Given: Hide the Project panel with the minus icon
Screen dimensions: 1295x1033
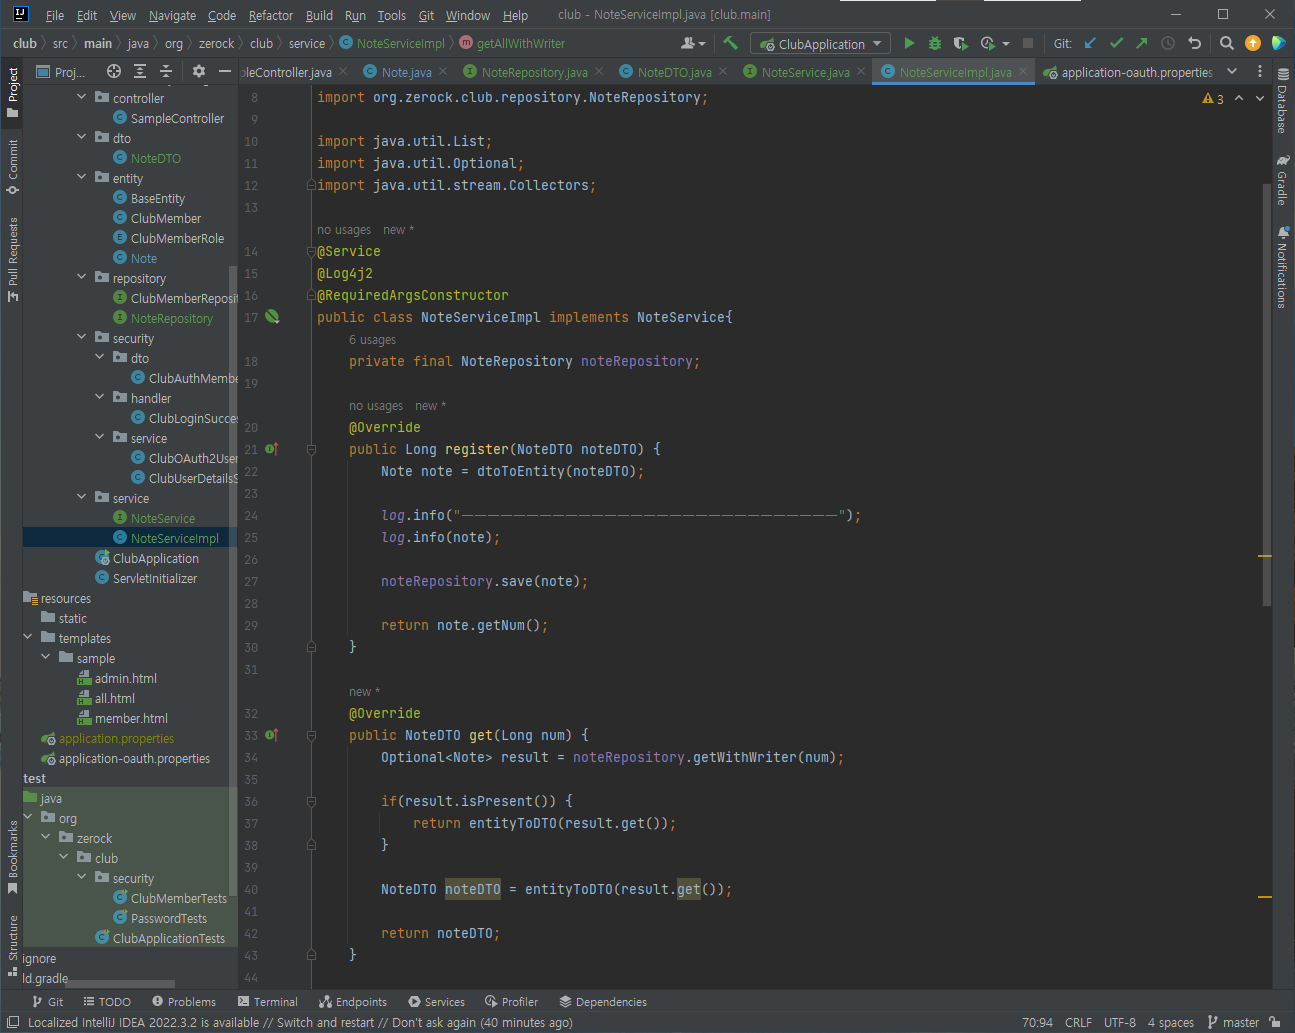Looking at the screenshot, I should 225,71.
